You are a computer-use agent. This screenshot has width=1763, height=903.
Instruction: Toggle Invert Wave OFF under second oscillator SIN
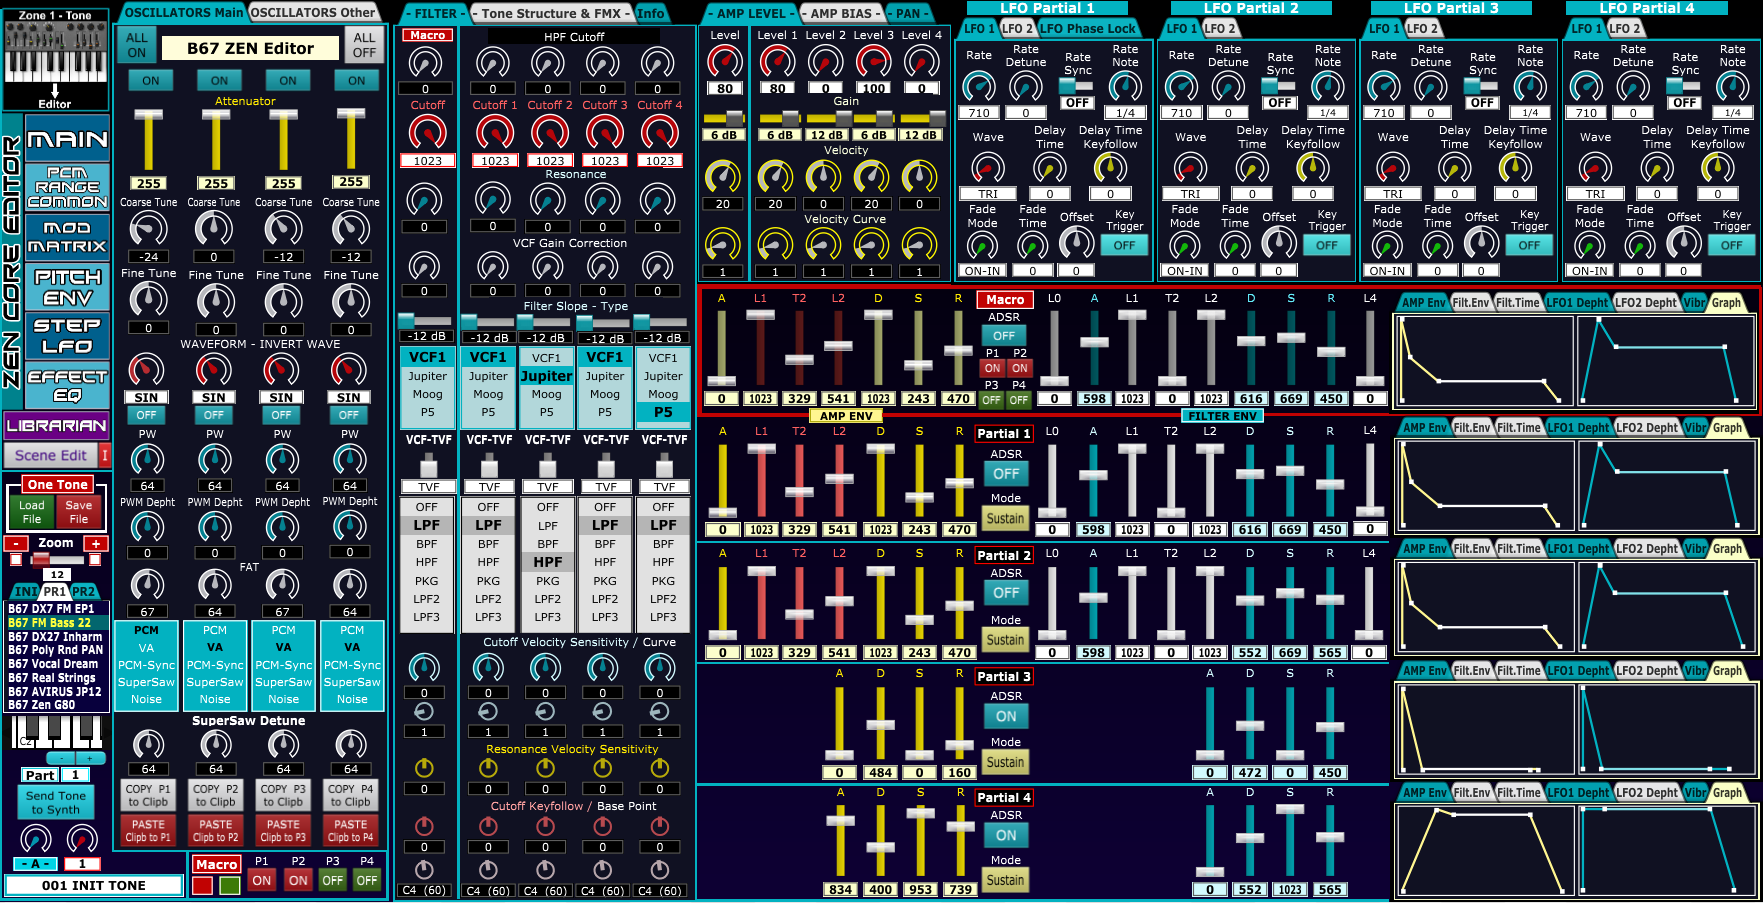(214, 415)
